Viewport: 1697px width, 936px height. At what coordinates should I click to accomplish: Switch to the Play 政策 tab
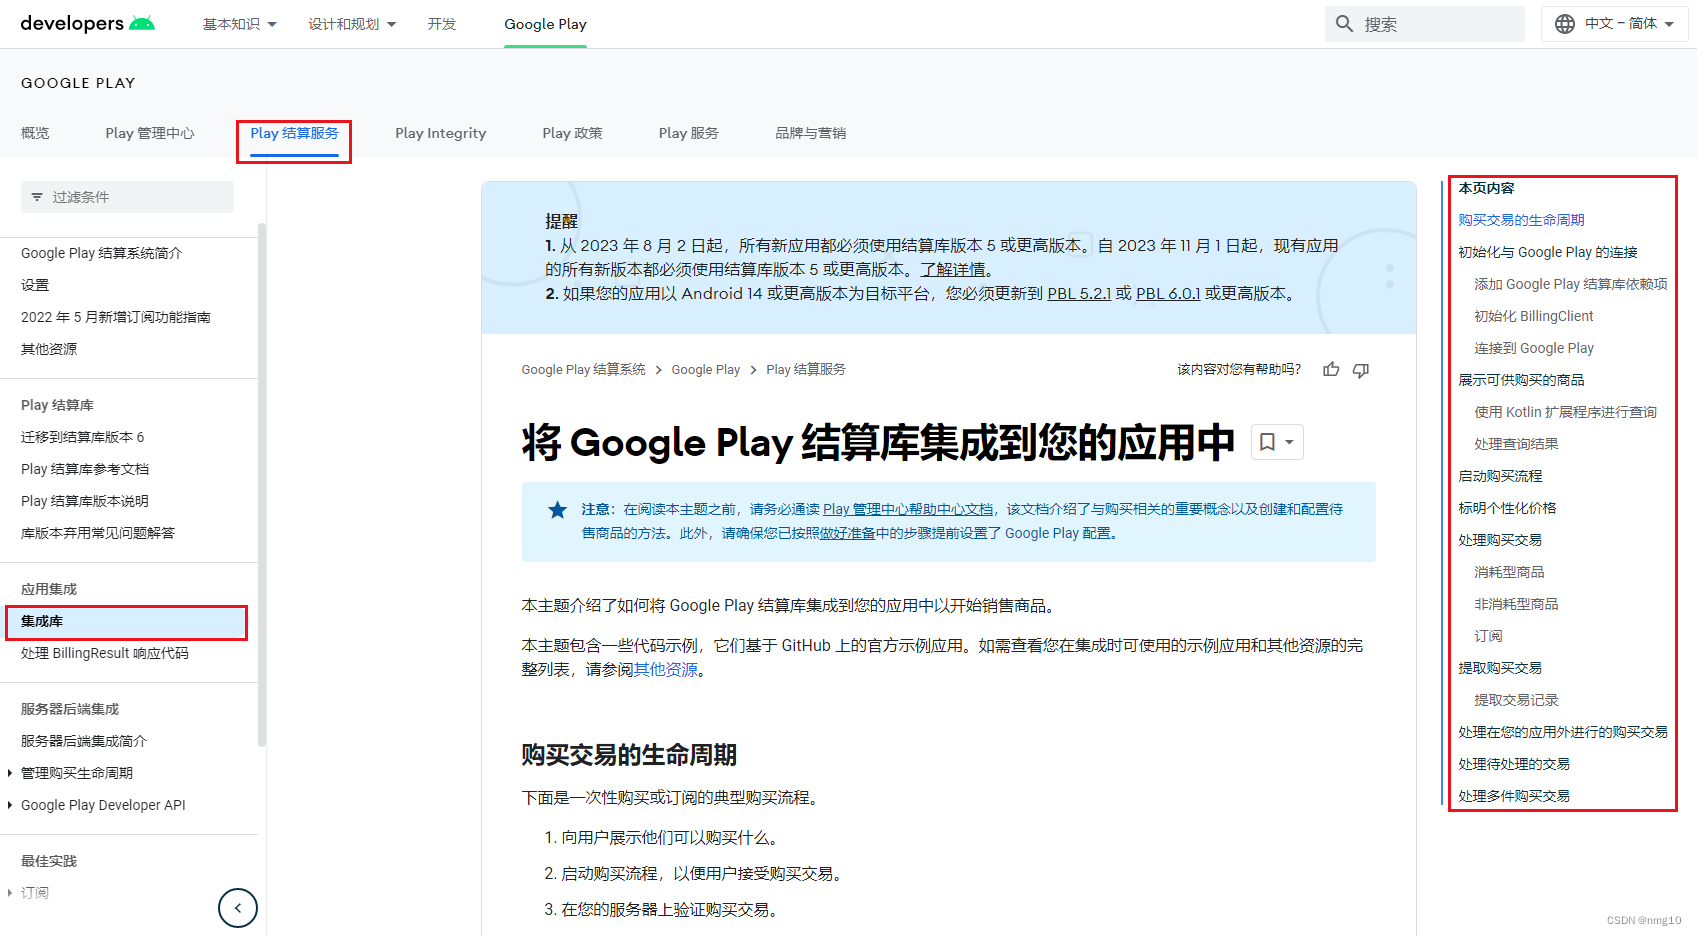572,133
